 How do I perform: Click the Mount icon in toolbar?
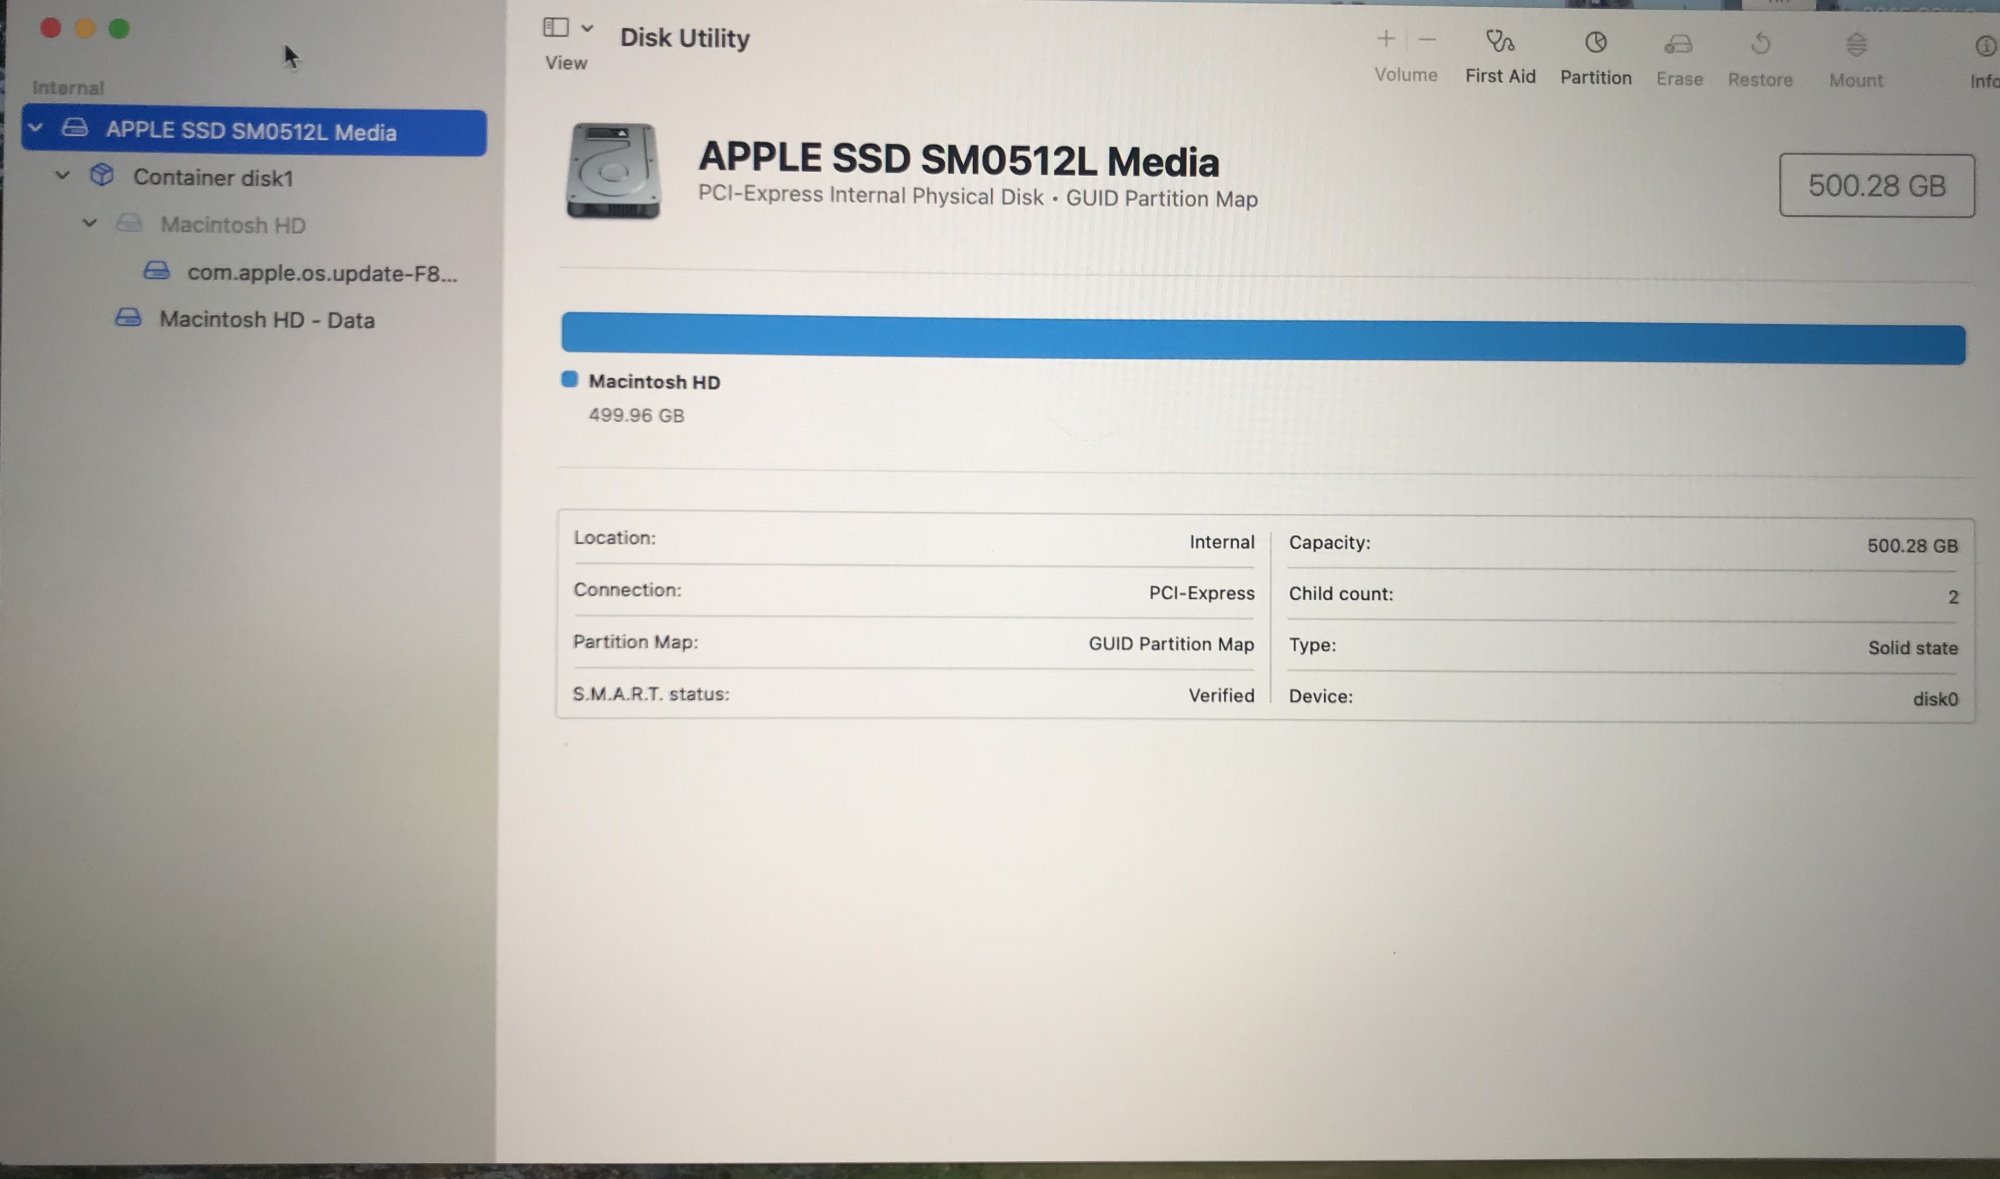point(1855,46)
